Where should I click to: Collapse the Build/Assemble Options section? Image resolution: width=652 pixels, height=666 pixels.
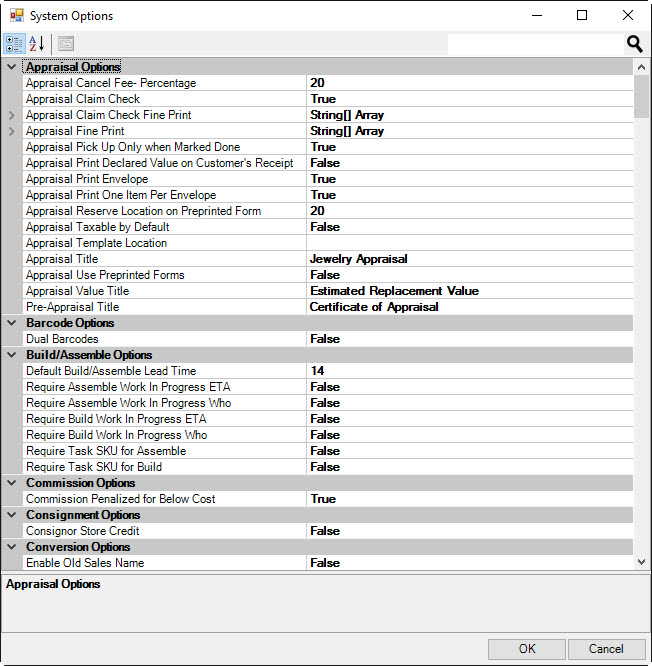point(12,355)
